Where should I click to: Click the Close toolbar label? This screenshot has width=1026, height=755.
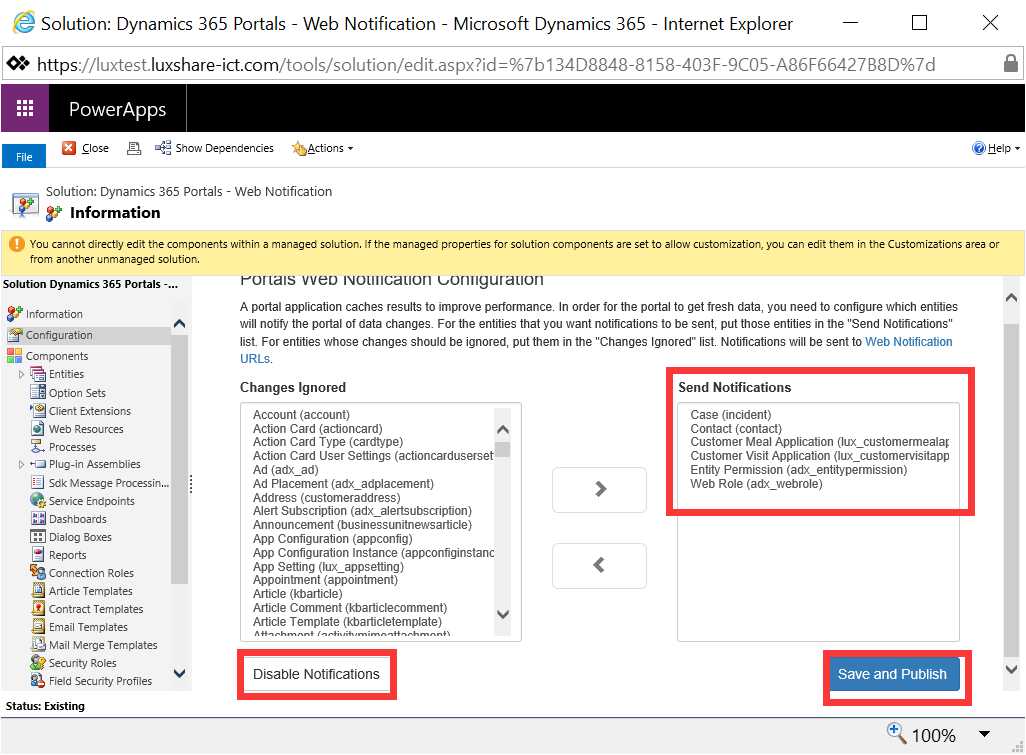click(x=96, y=149)
